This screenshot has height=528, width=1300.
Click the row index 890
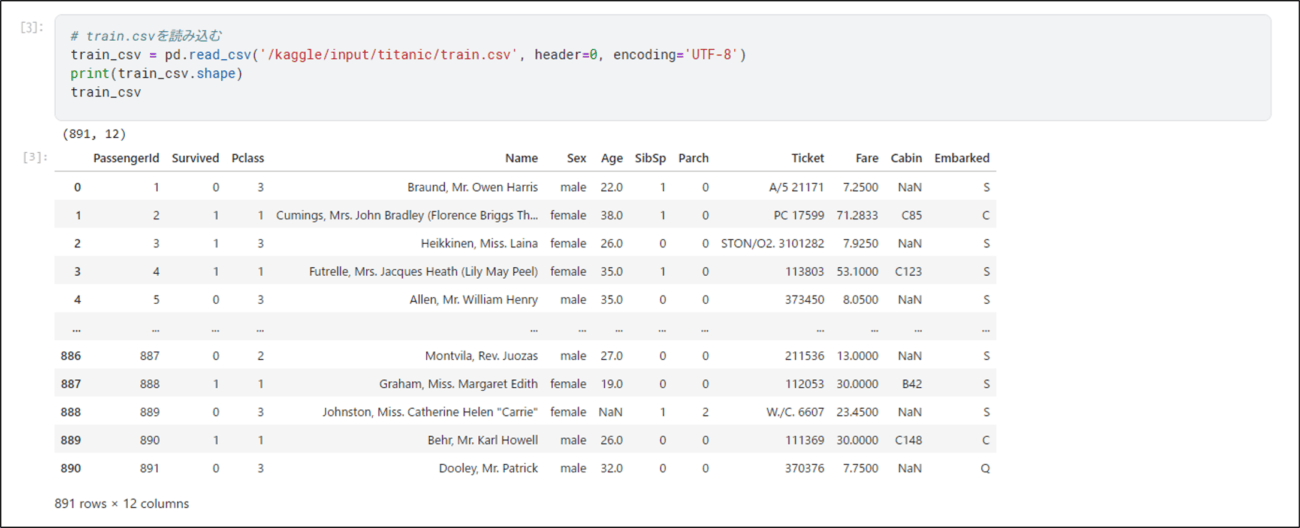click(71, 468)
